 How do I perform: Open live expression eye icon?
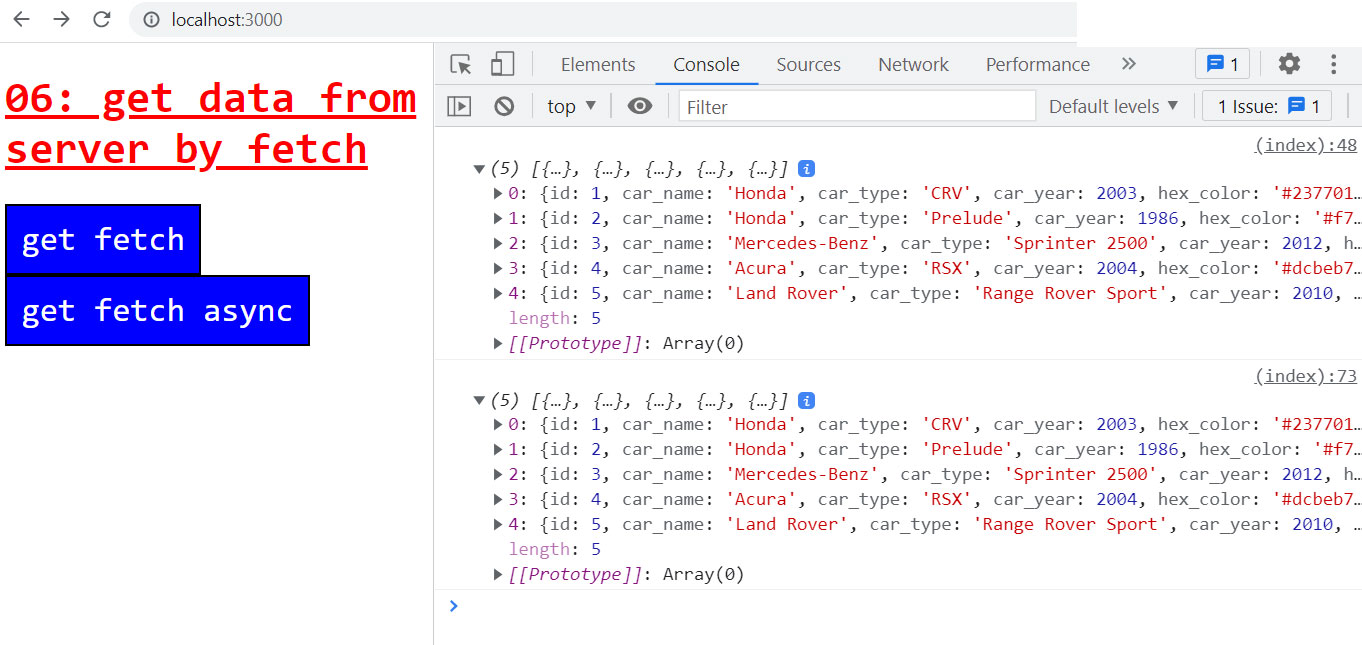click(640, 106)
